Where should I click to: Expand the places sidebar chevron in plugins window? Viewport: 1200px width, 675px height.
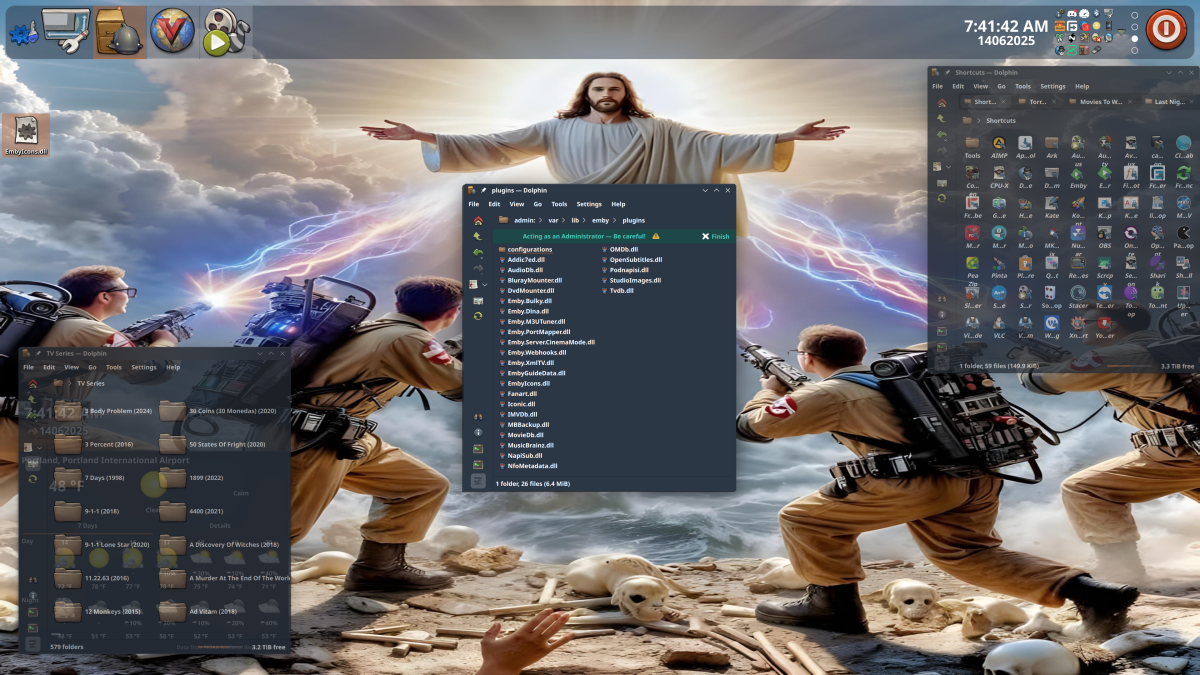point(485,284)
